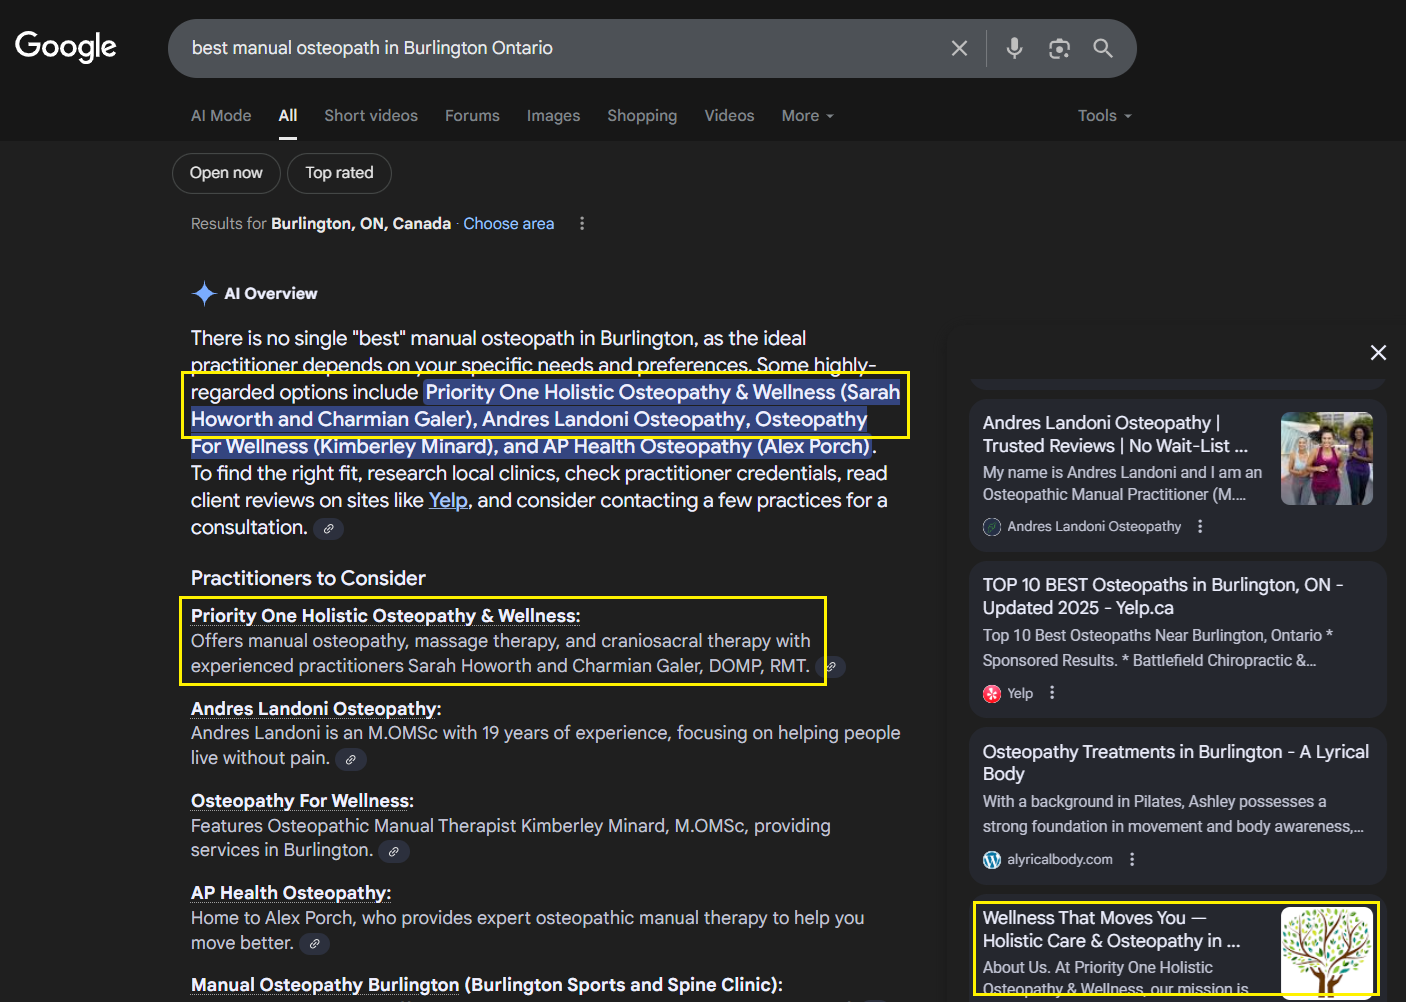1406x1002 pixels.
Task: Toggle the Top rated filter chip
Action: (x=339, y=173)
